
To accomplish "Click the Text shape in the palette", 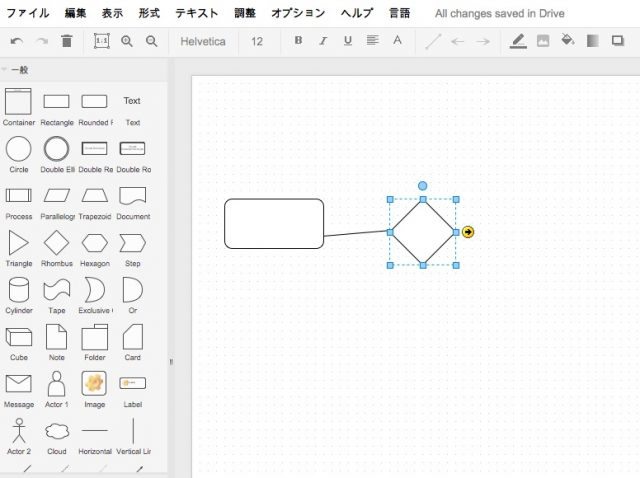I will coord(132,101).
